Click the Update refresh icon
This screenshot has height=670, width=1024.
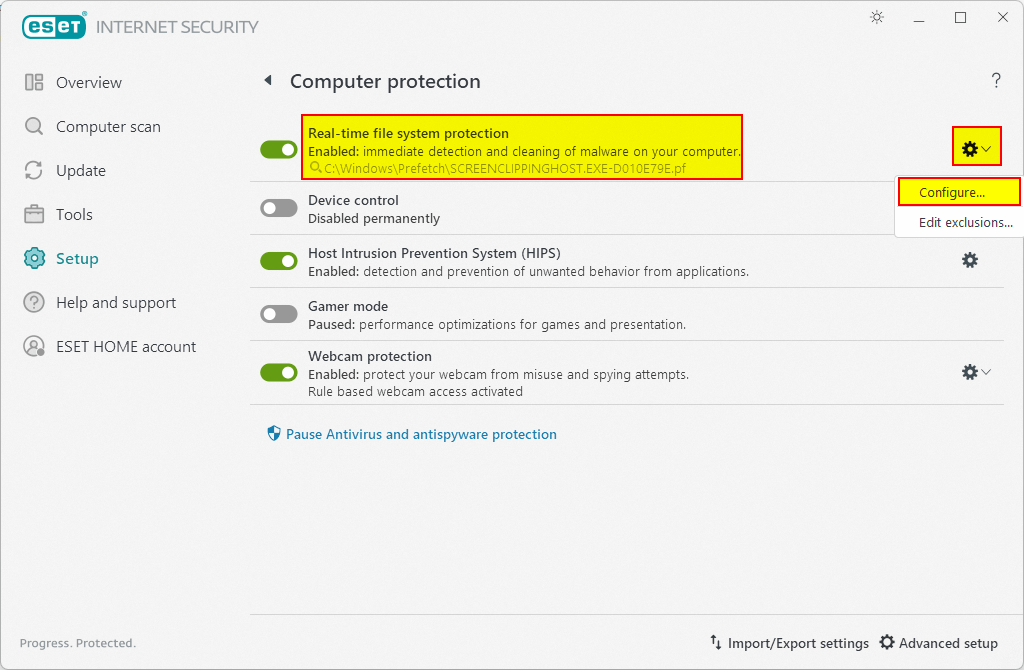tap(34, 171)
